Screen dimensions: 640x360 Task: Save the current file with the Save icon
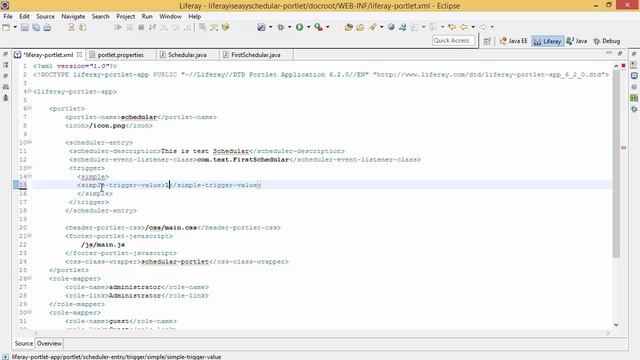(x=25, y=27)
